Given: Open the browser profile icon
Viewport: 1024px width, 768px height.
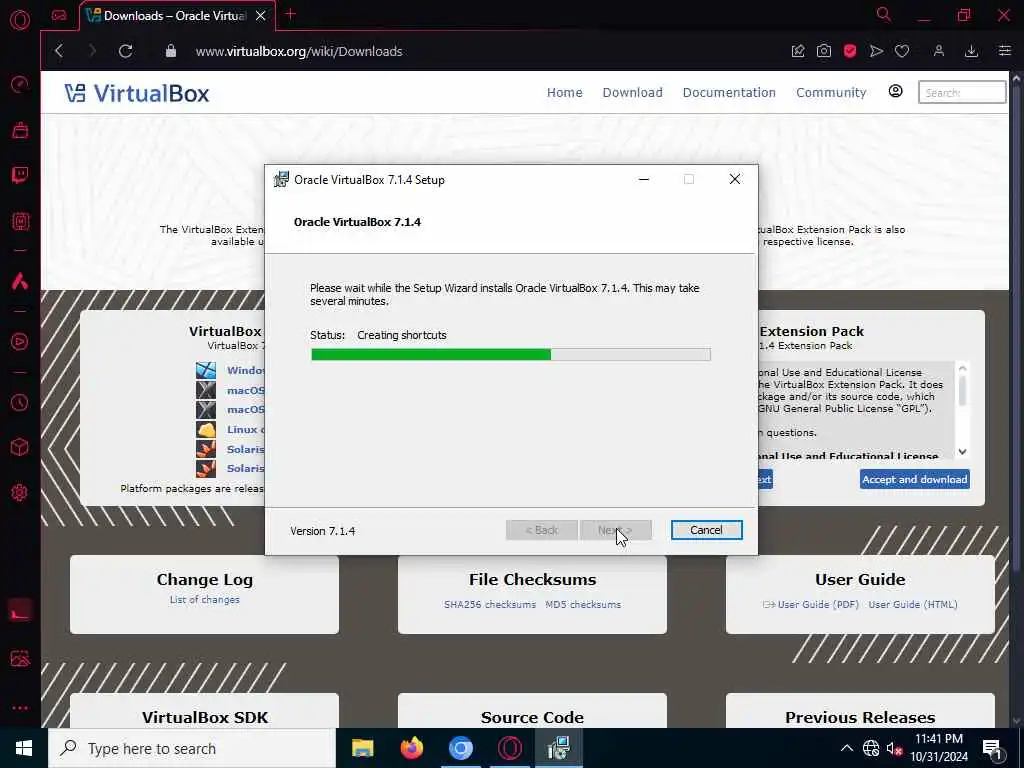Looking at the screenshot, I should coord(939,51).
